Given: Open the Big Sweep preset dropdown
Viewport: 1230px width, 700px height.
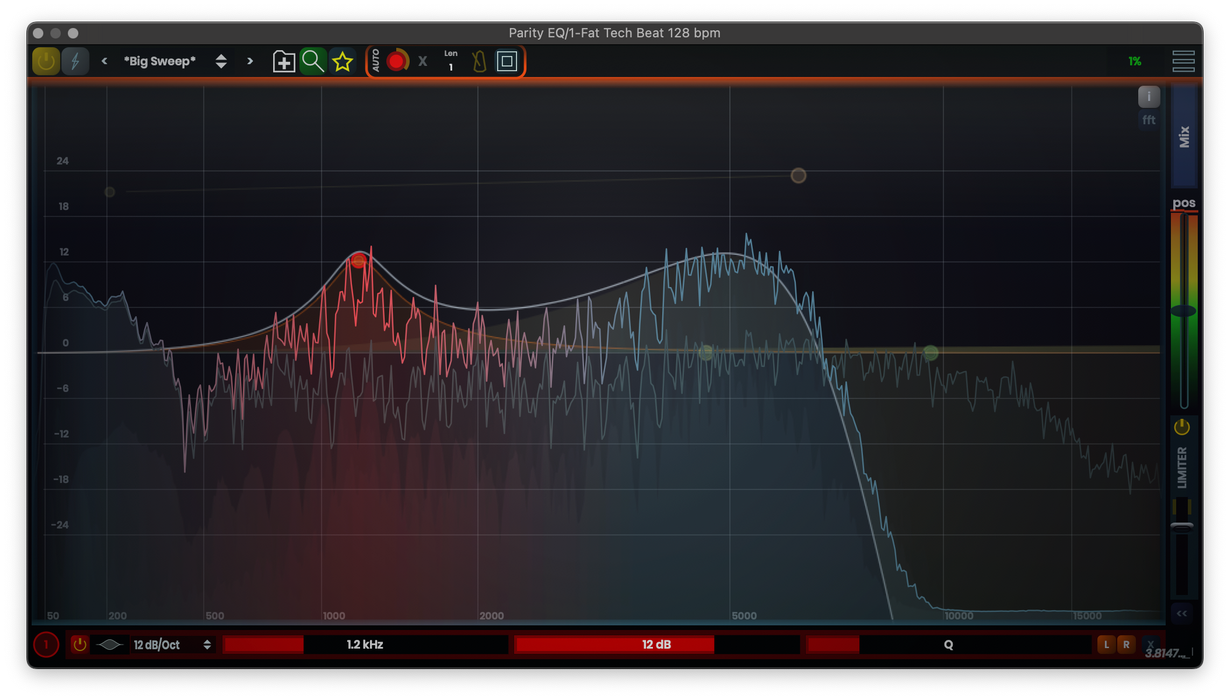Looking at the screenshot, I should point(160,61).
